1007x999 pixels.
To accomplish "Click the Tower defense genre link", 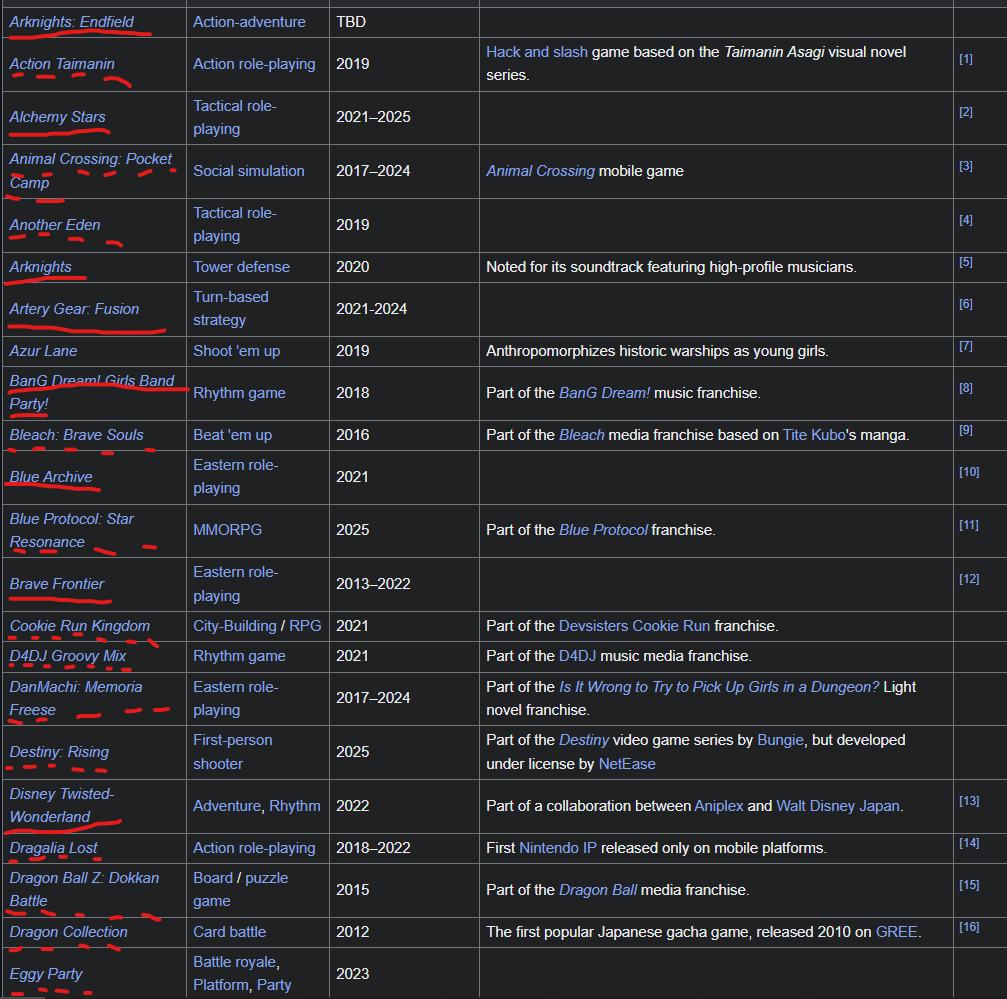I will (x=241, y=267).
